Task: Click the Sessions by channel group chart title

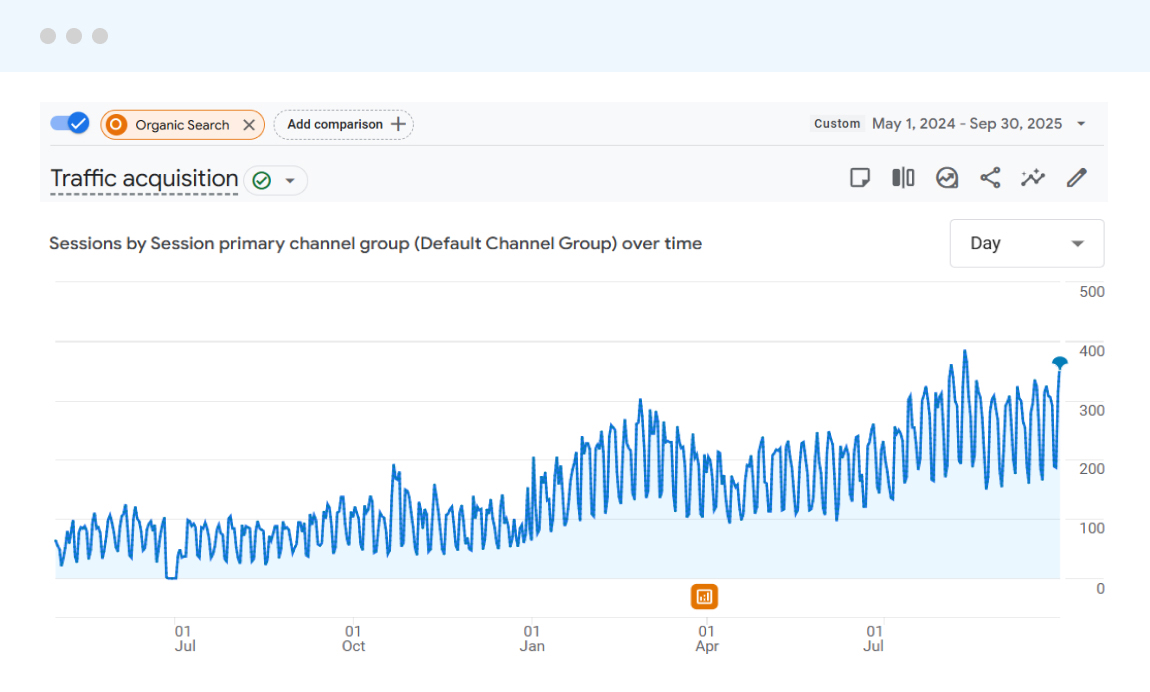Action: pos(375,243)
